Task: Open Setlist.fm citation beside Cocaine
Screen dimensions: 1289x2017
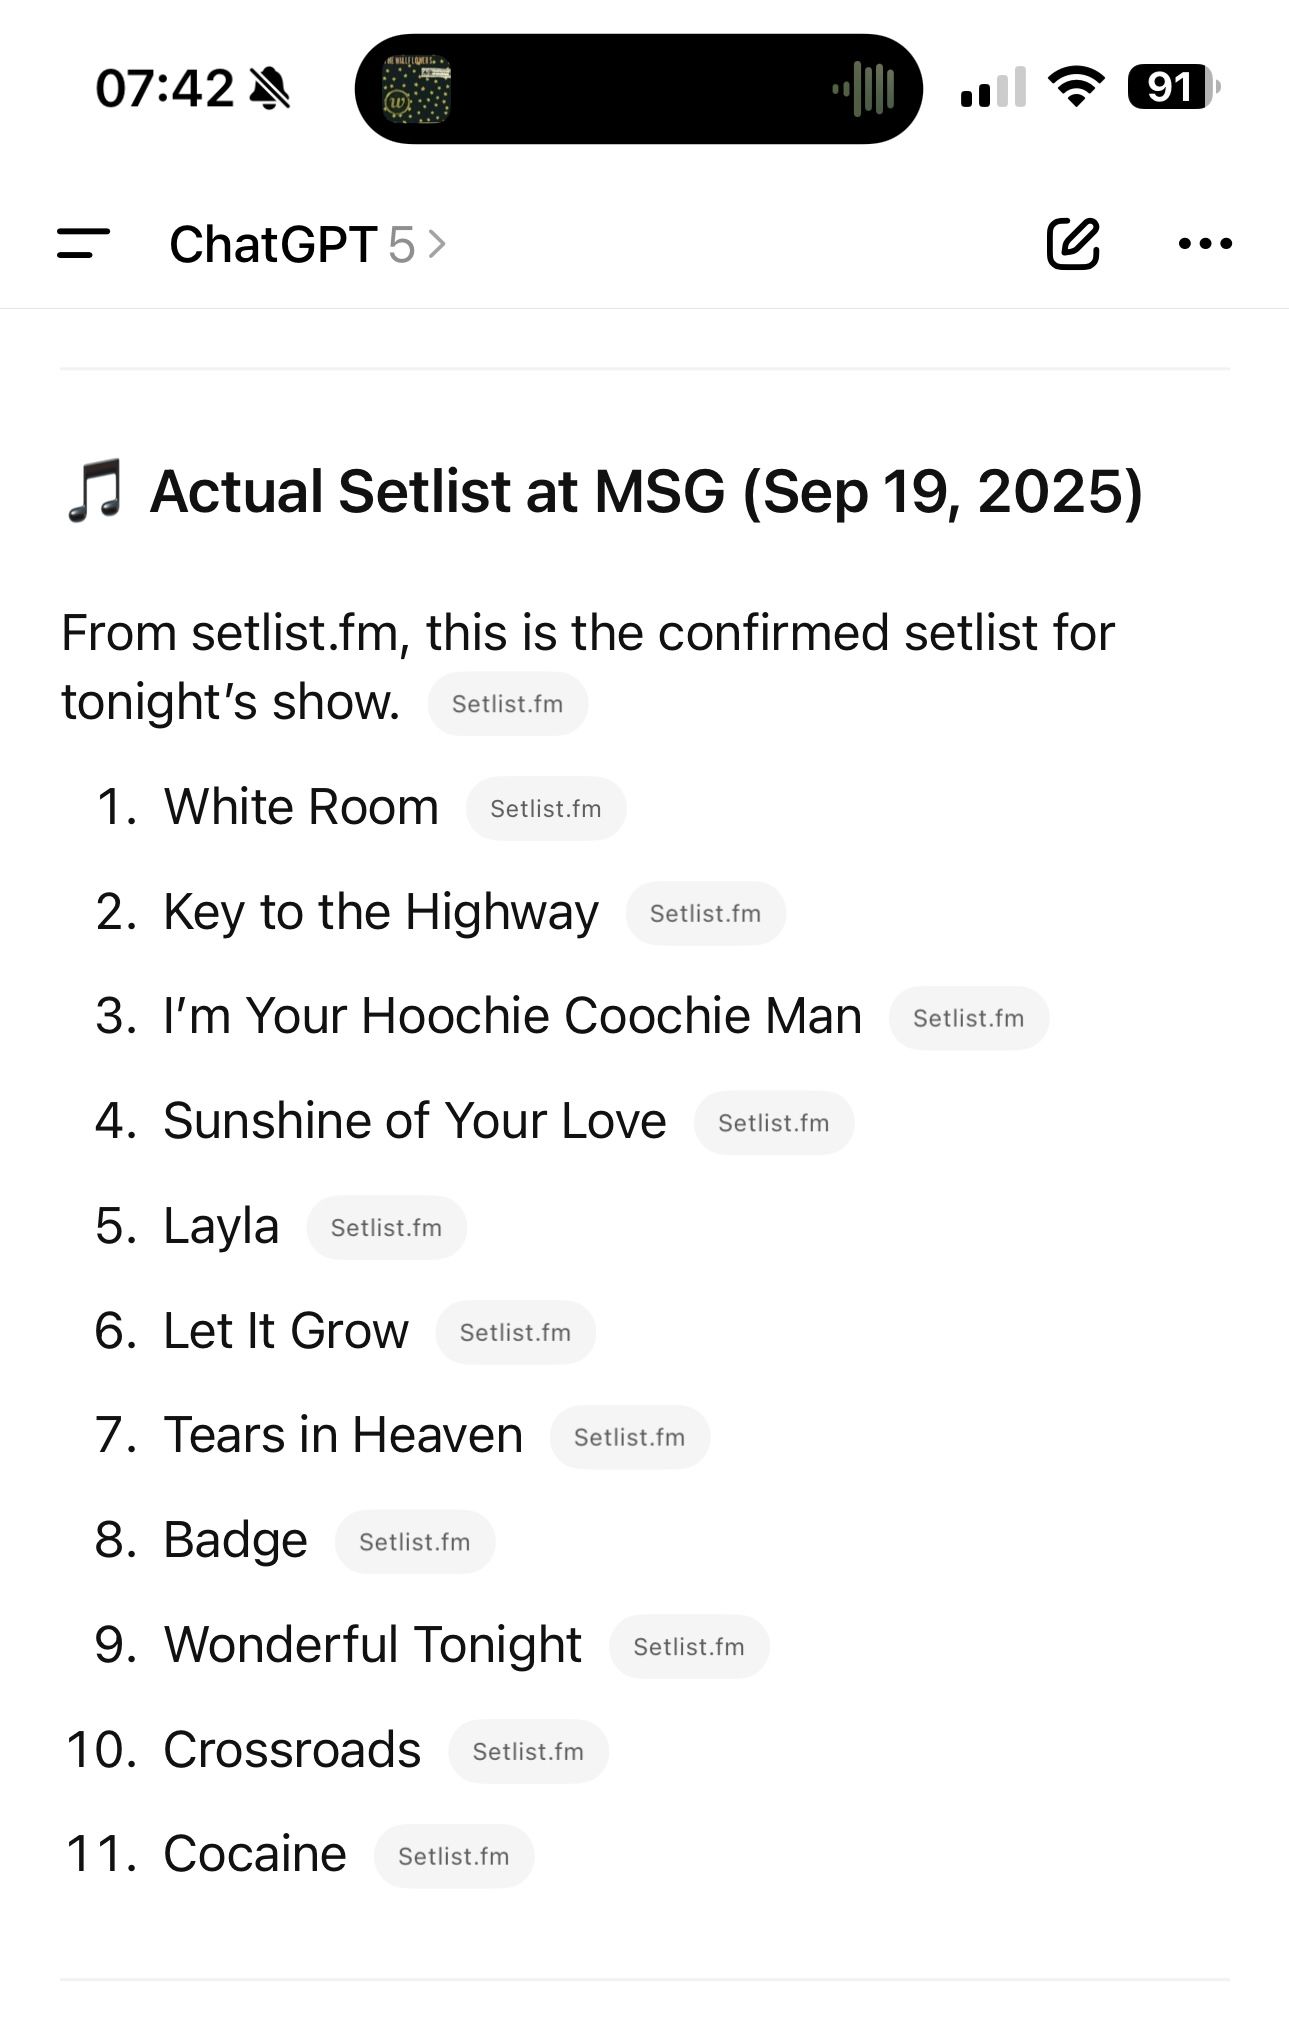Action: pos(453,1856)
